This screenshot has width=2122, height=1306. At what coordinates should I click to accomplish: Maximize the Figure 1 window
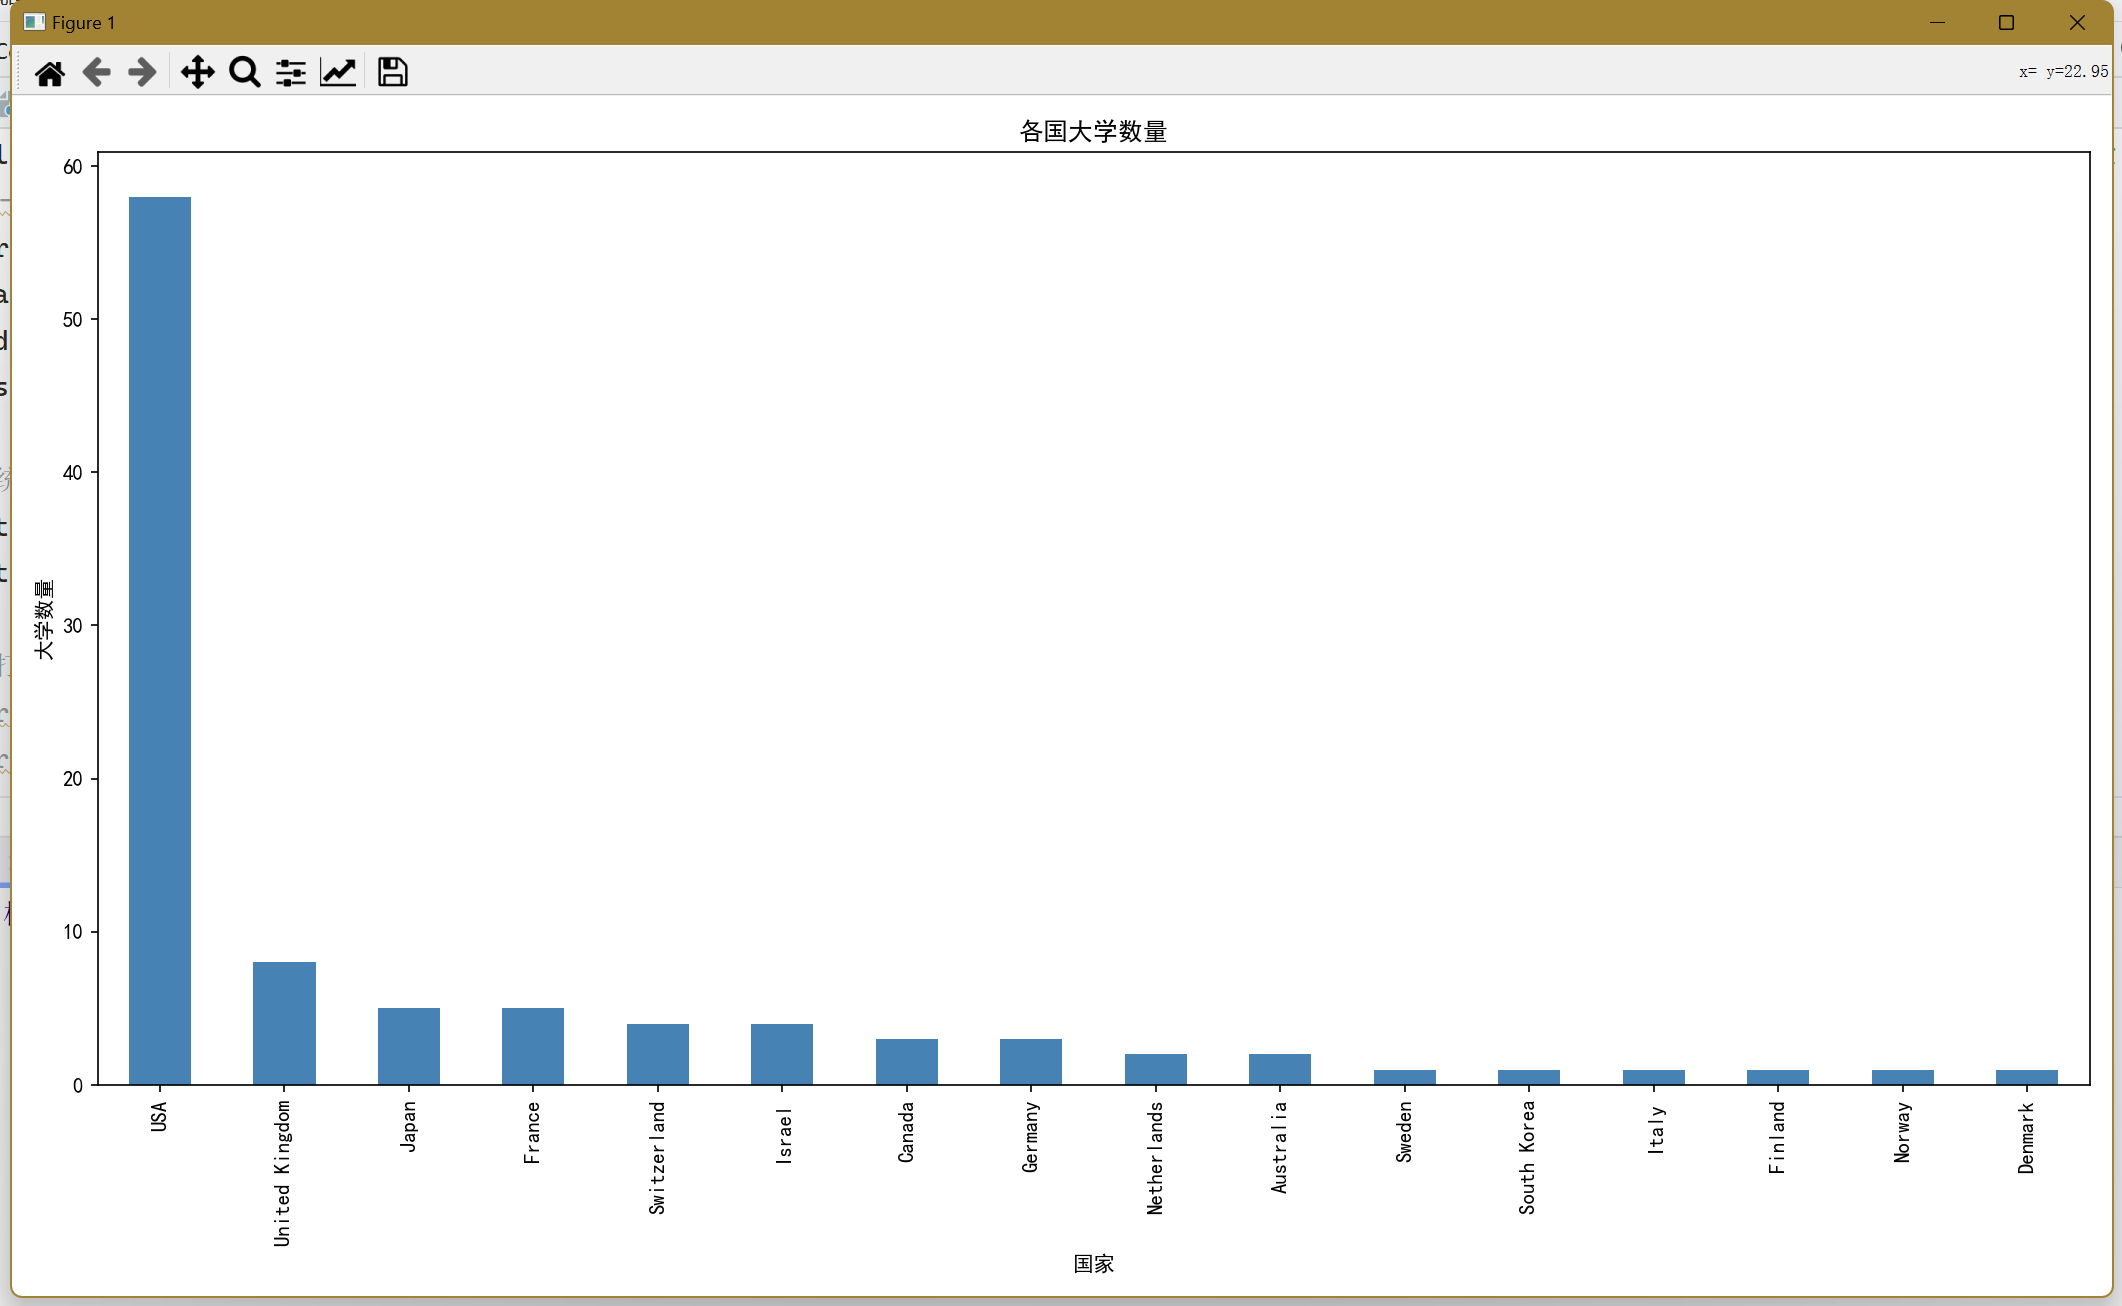tap(2007, 22)
